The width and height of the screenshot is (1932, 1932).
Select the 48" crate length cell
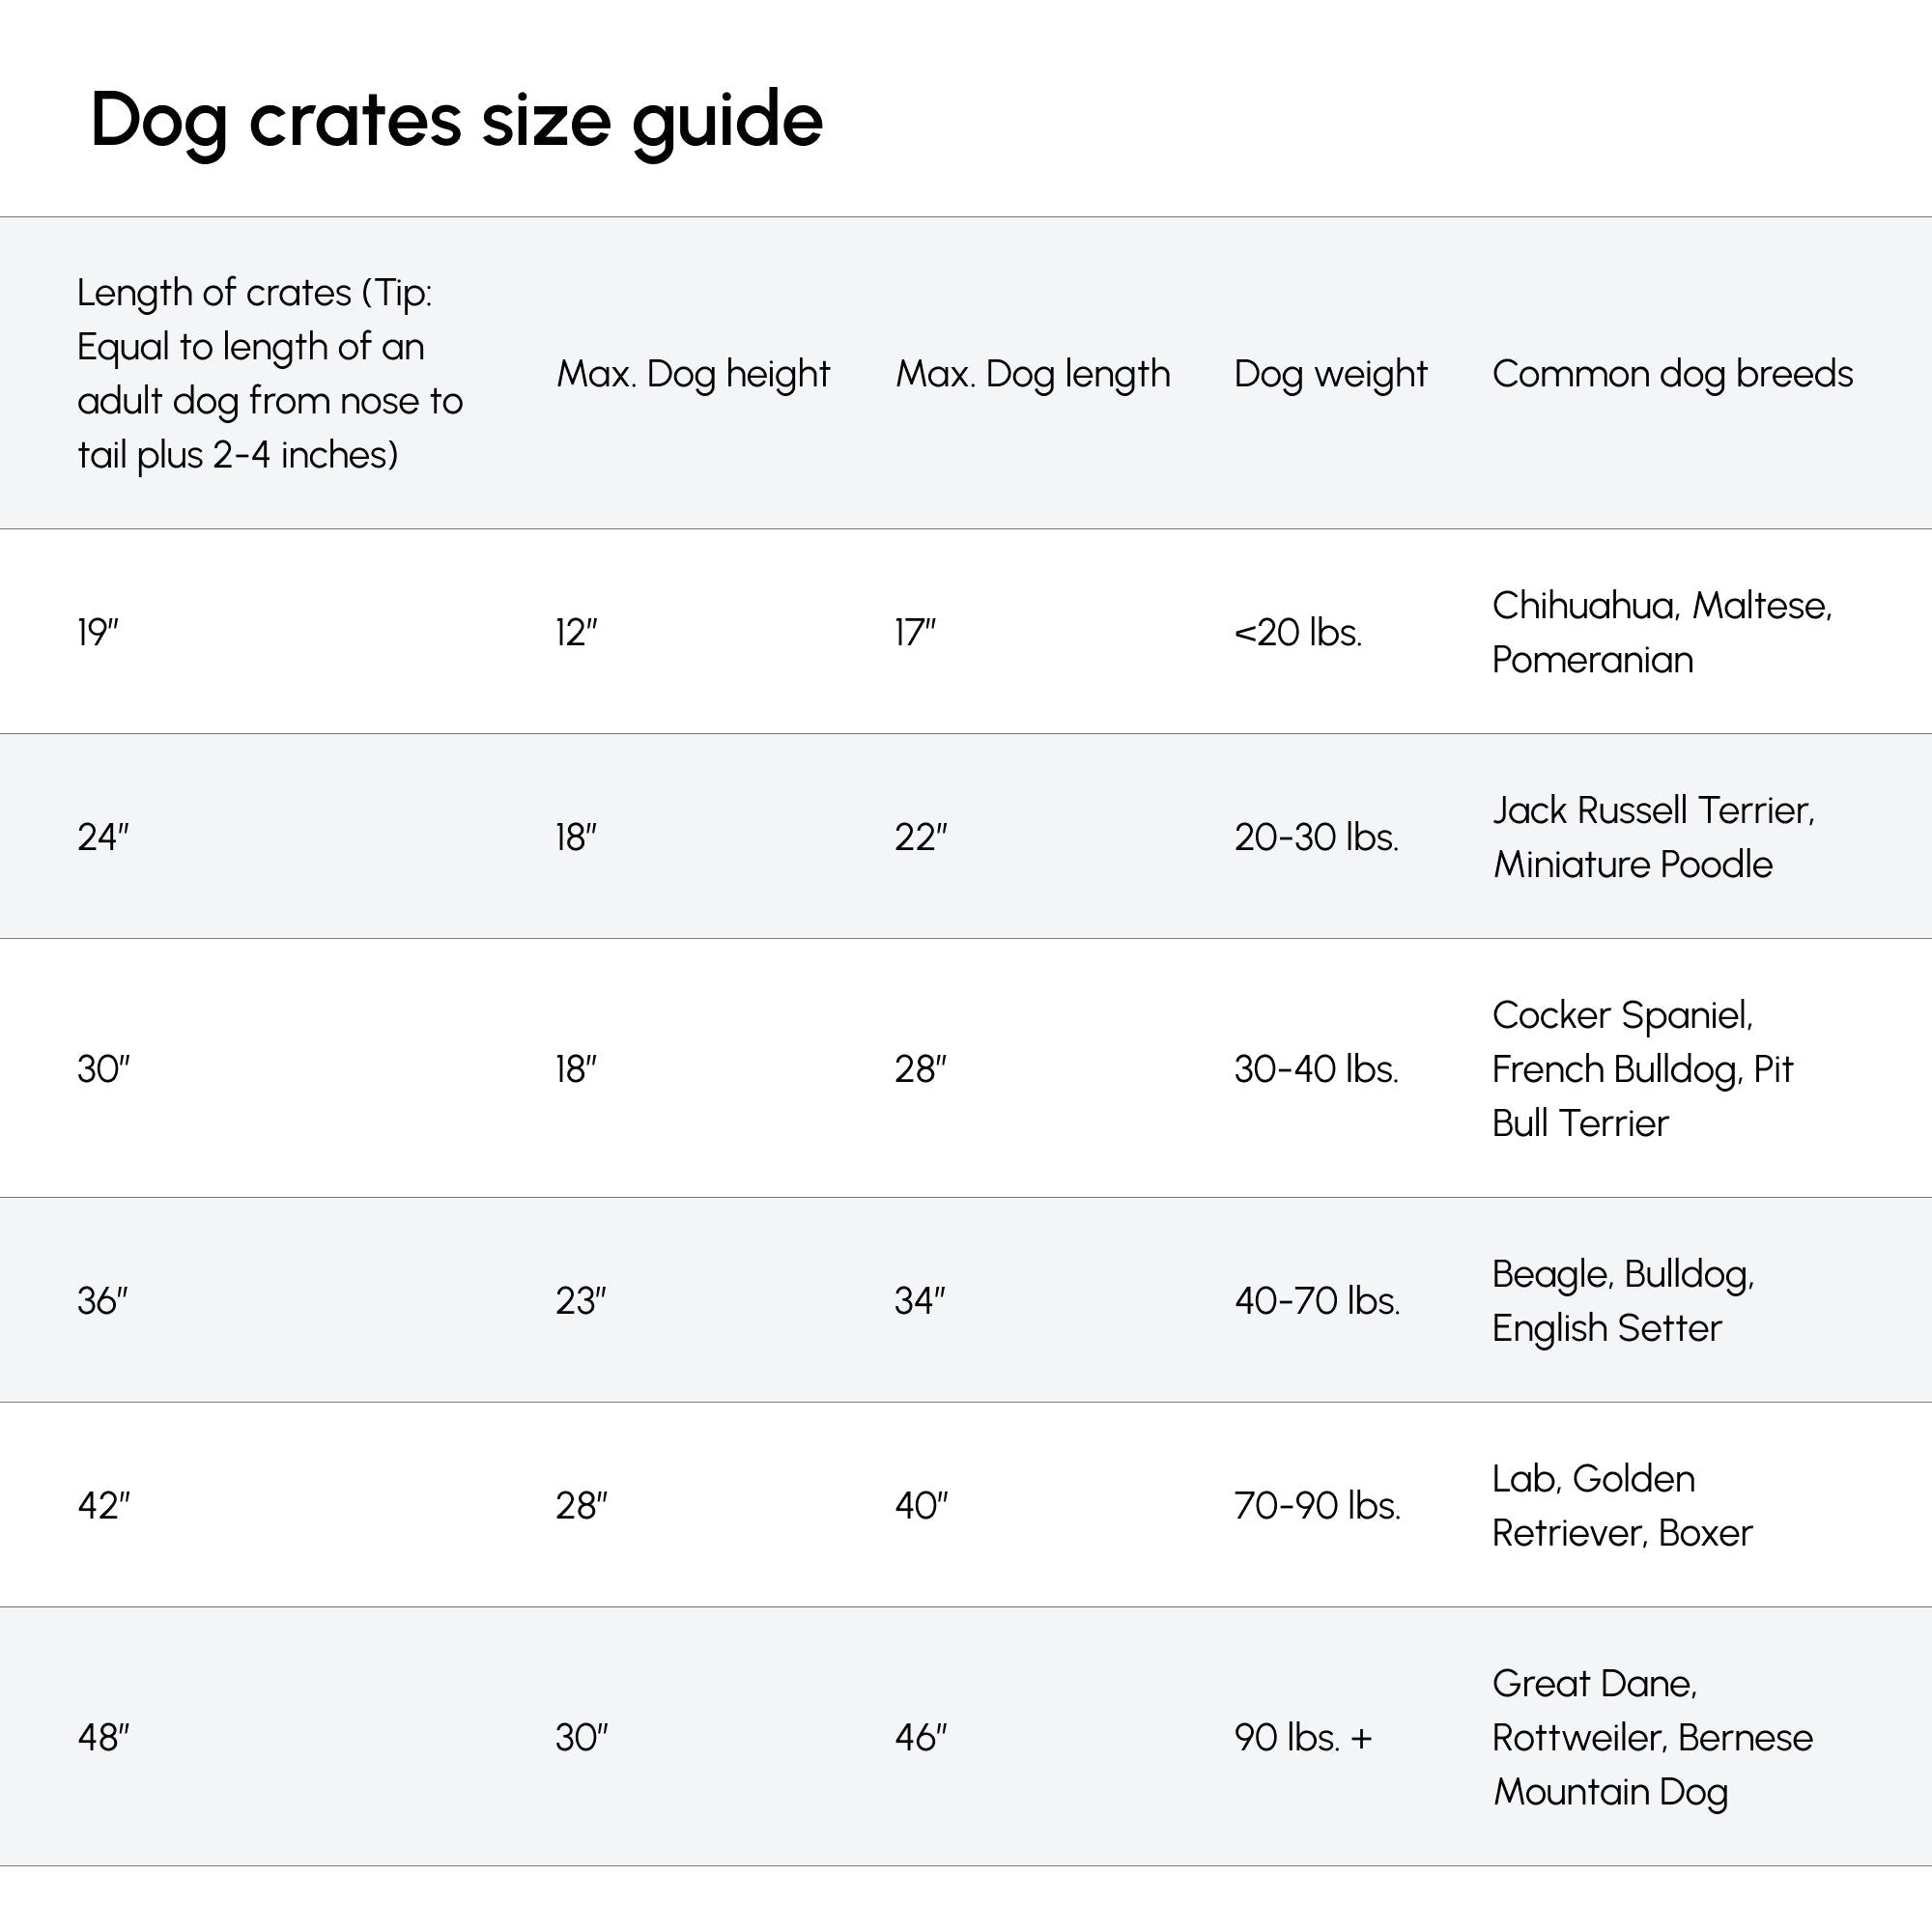103,1737
